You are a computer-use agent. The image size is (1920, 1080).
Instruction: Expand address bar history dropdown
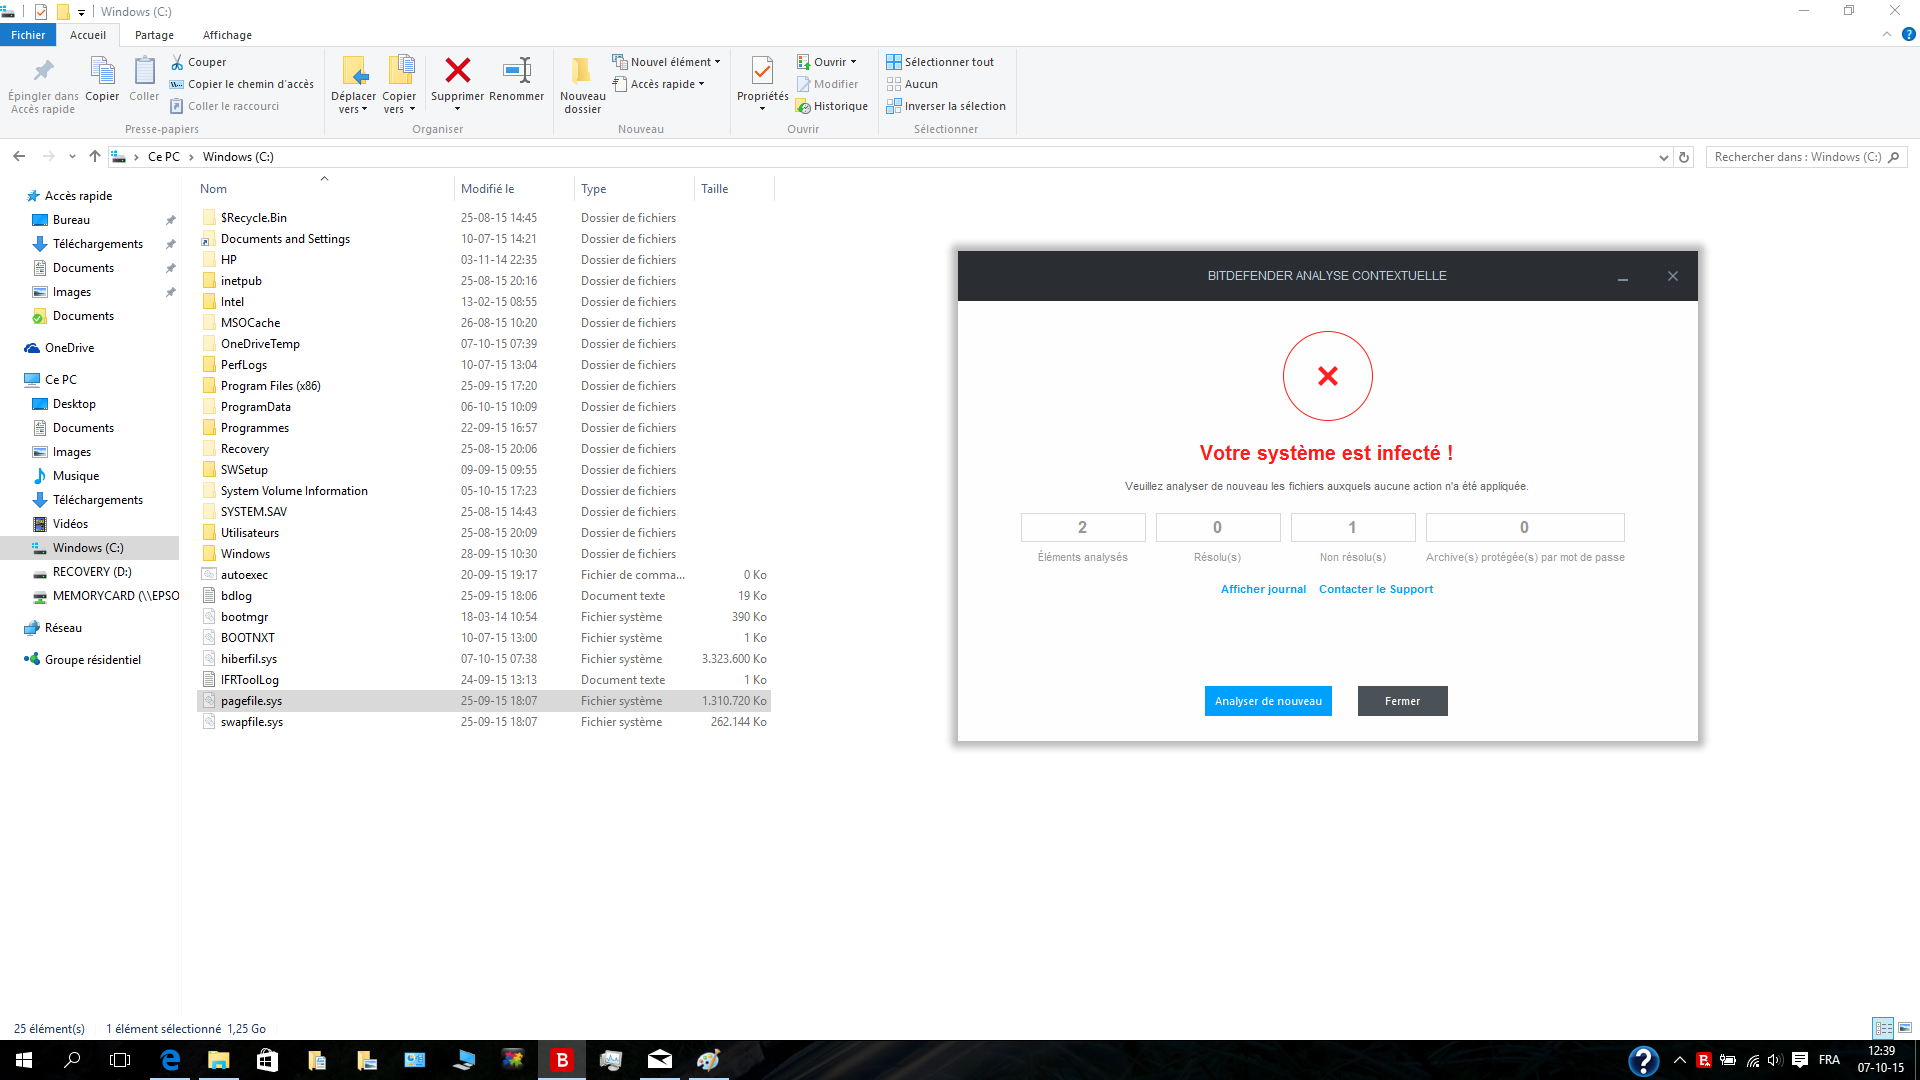pyautogui.click(x=1663, y=157)
